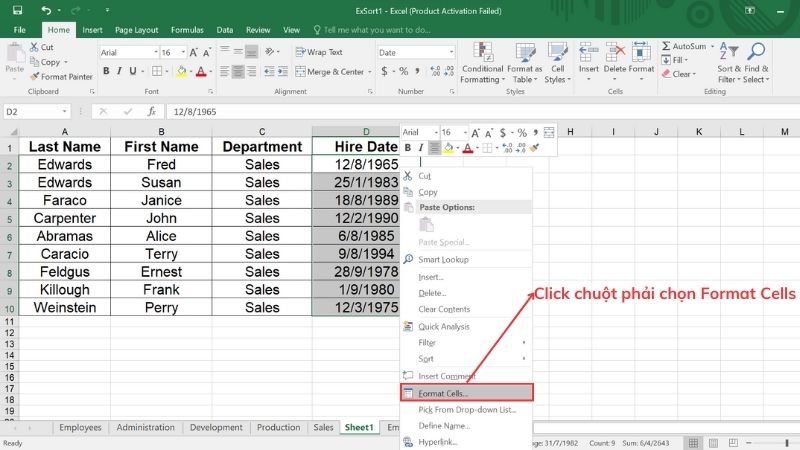Click the Increase Indent icon in ribbon

click(x=283, y=71)
